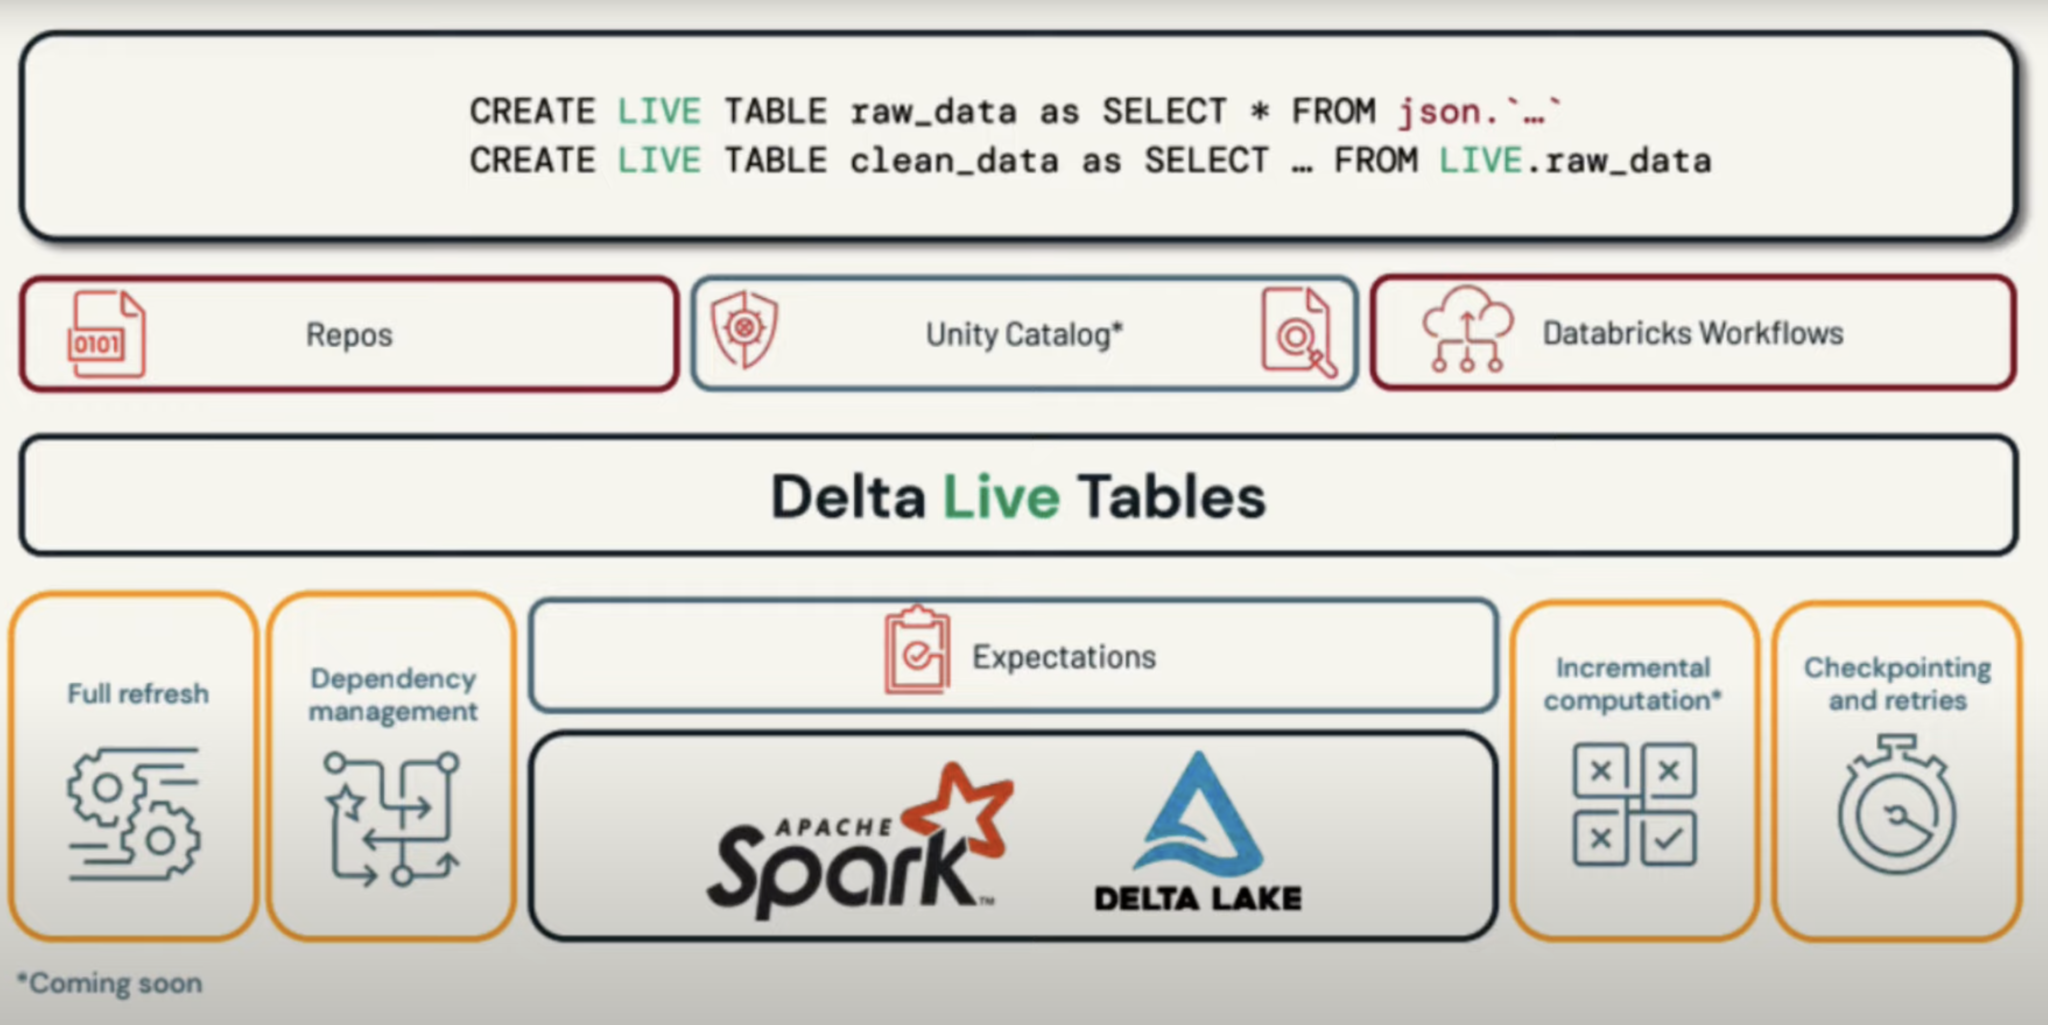Click the Full refresh heading text
This screenshot has height=1025, width=2048.
[x=138, y=694]
